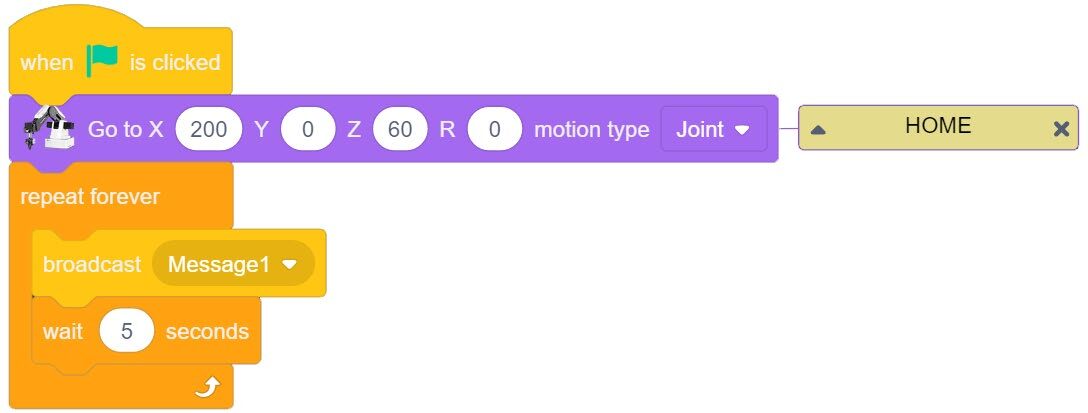Select the Y value field on the Go to block
The height and width of the screenshot is (413, 1088).
pyautogui.click(x=308, y=129)
